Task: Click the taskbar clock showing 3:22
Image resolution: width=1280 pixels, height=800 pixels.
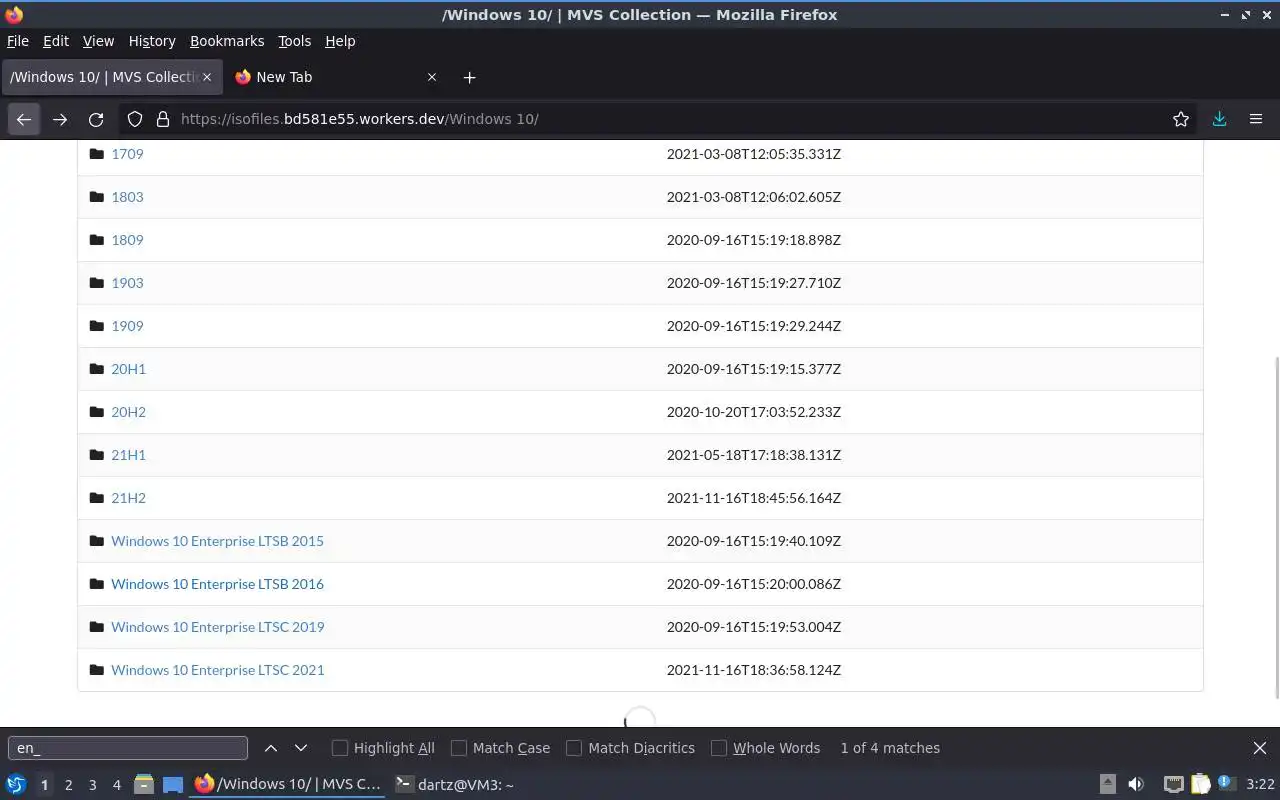Action: point(1260,785)
